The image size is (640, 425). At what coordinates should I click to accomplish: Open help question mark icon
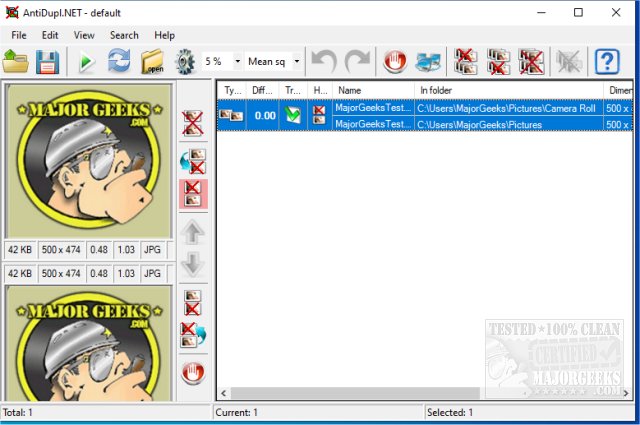click(607, 62)
